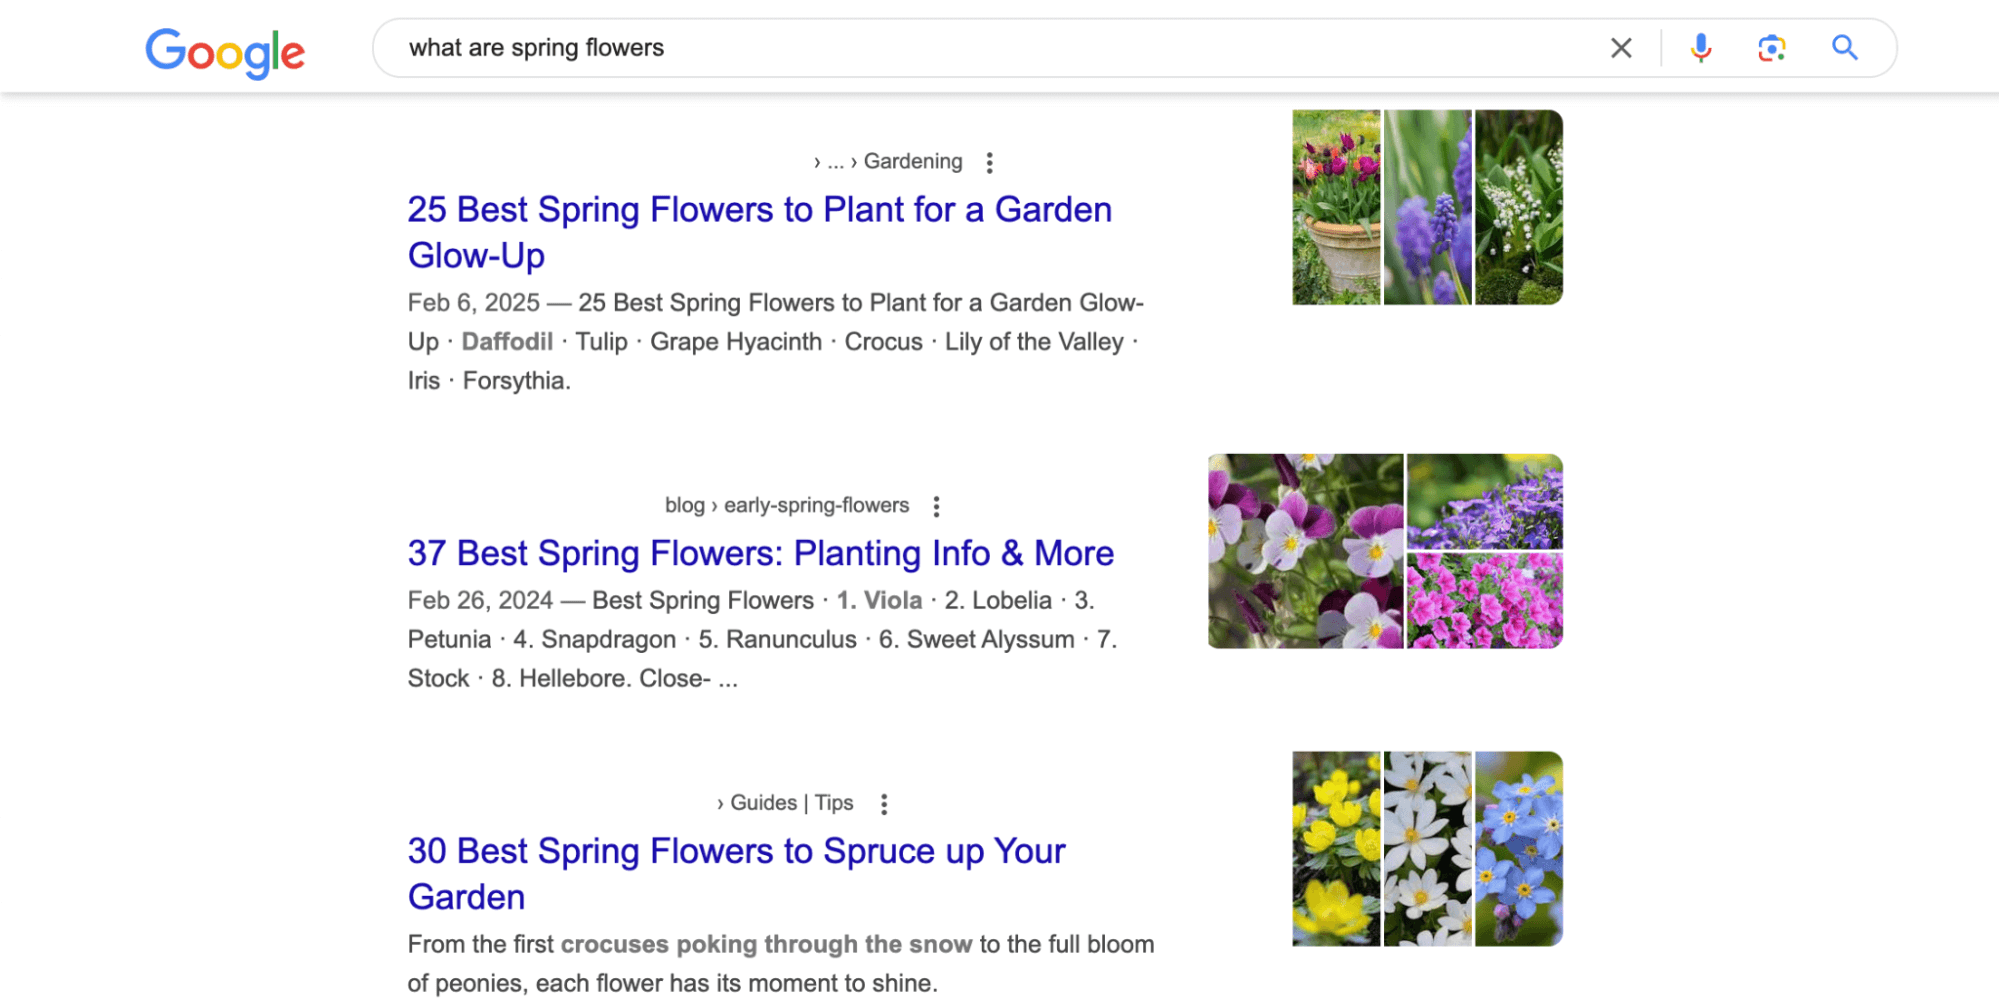Click the grape hyacinth thumbnail

point(1427,207)
